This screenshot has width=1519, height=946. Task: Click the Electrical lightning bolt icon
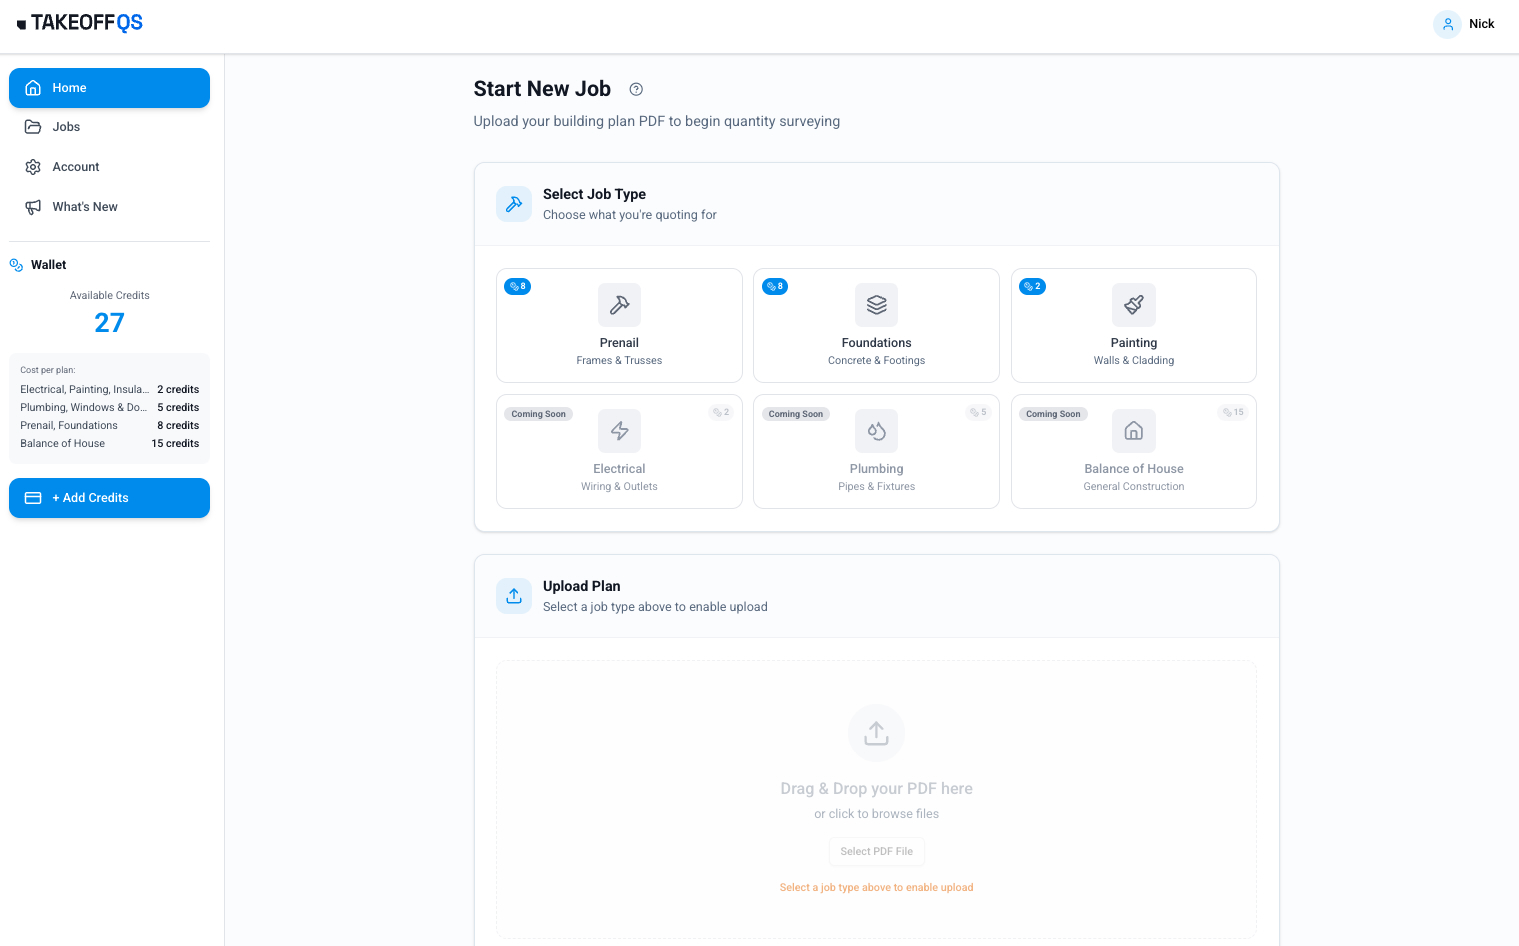[619, 431]
